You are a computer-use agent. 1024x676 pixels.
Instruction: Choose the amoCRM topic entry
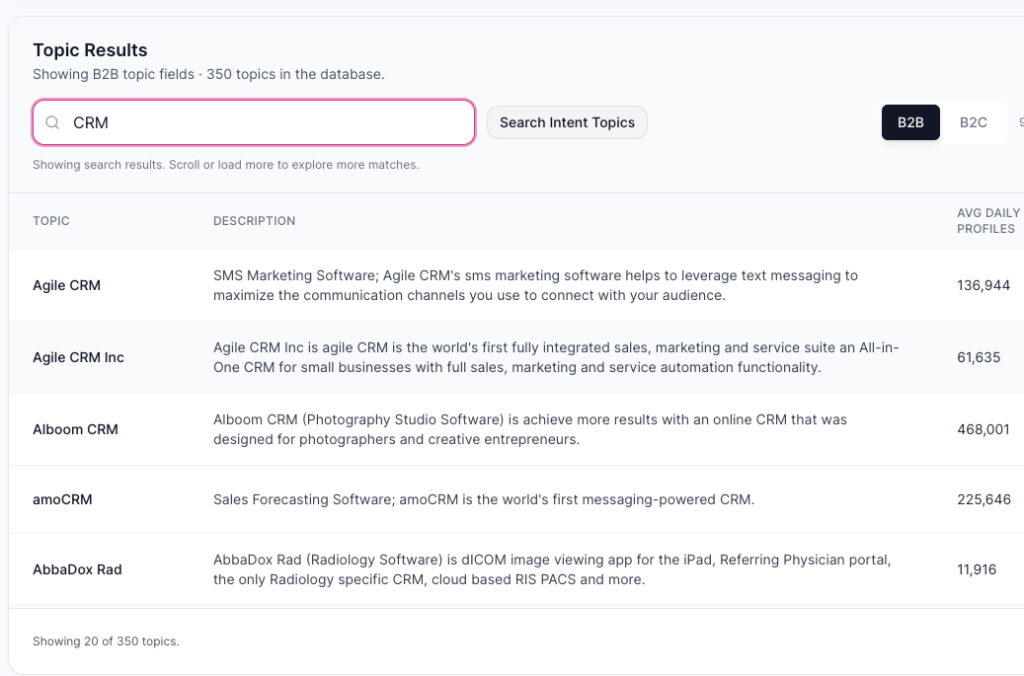pyautogui.click(x=62, y=499)
